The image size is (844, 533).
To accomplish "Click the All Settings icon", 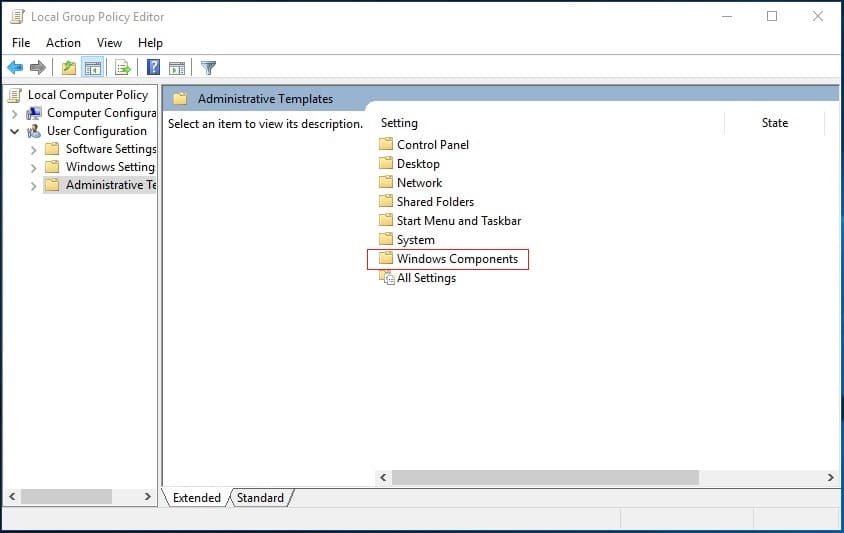I will [x=386, y=277].
